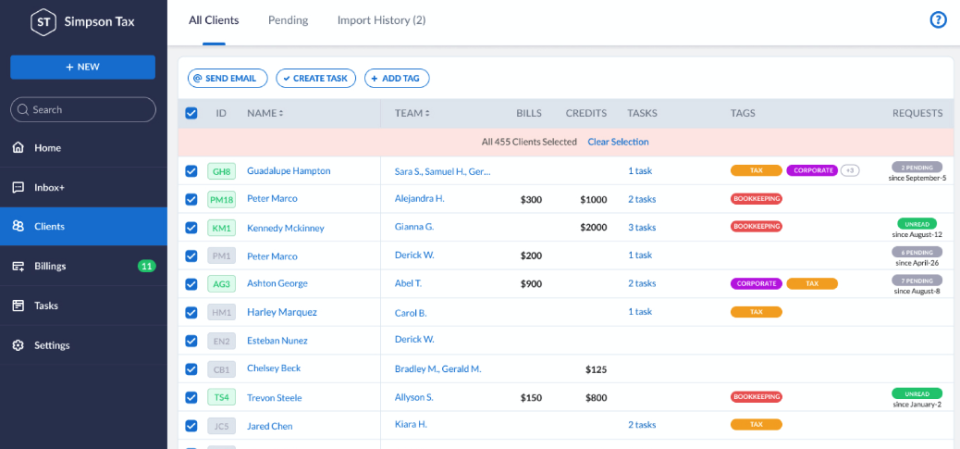Click the orange TAX tag on Harley Marquez
This screenshot has width=960, height=449.
click(756, 312)
